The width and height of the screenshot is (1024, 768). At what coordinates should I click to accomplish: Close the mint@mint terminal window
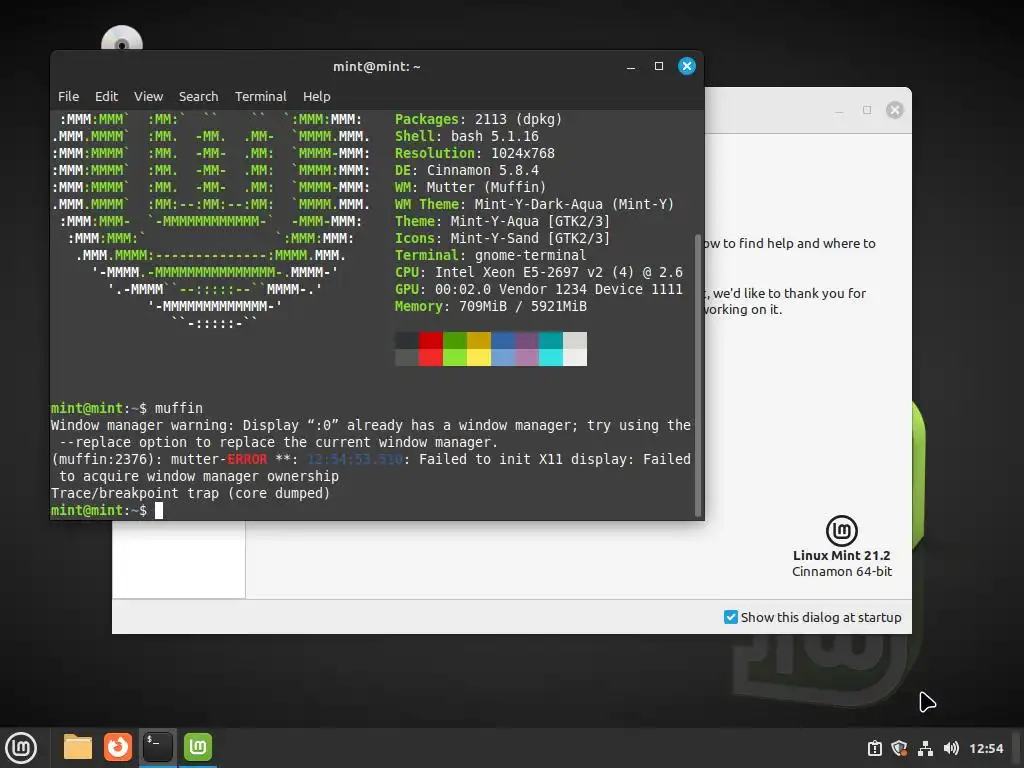[687, 66]
